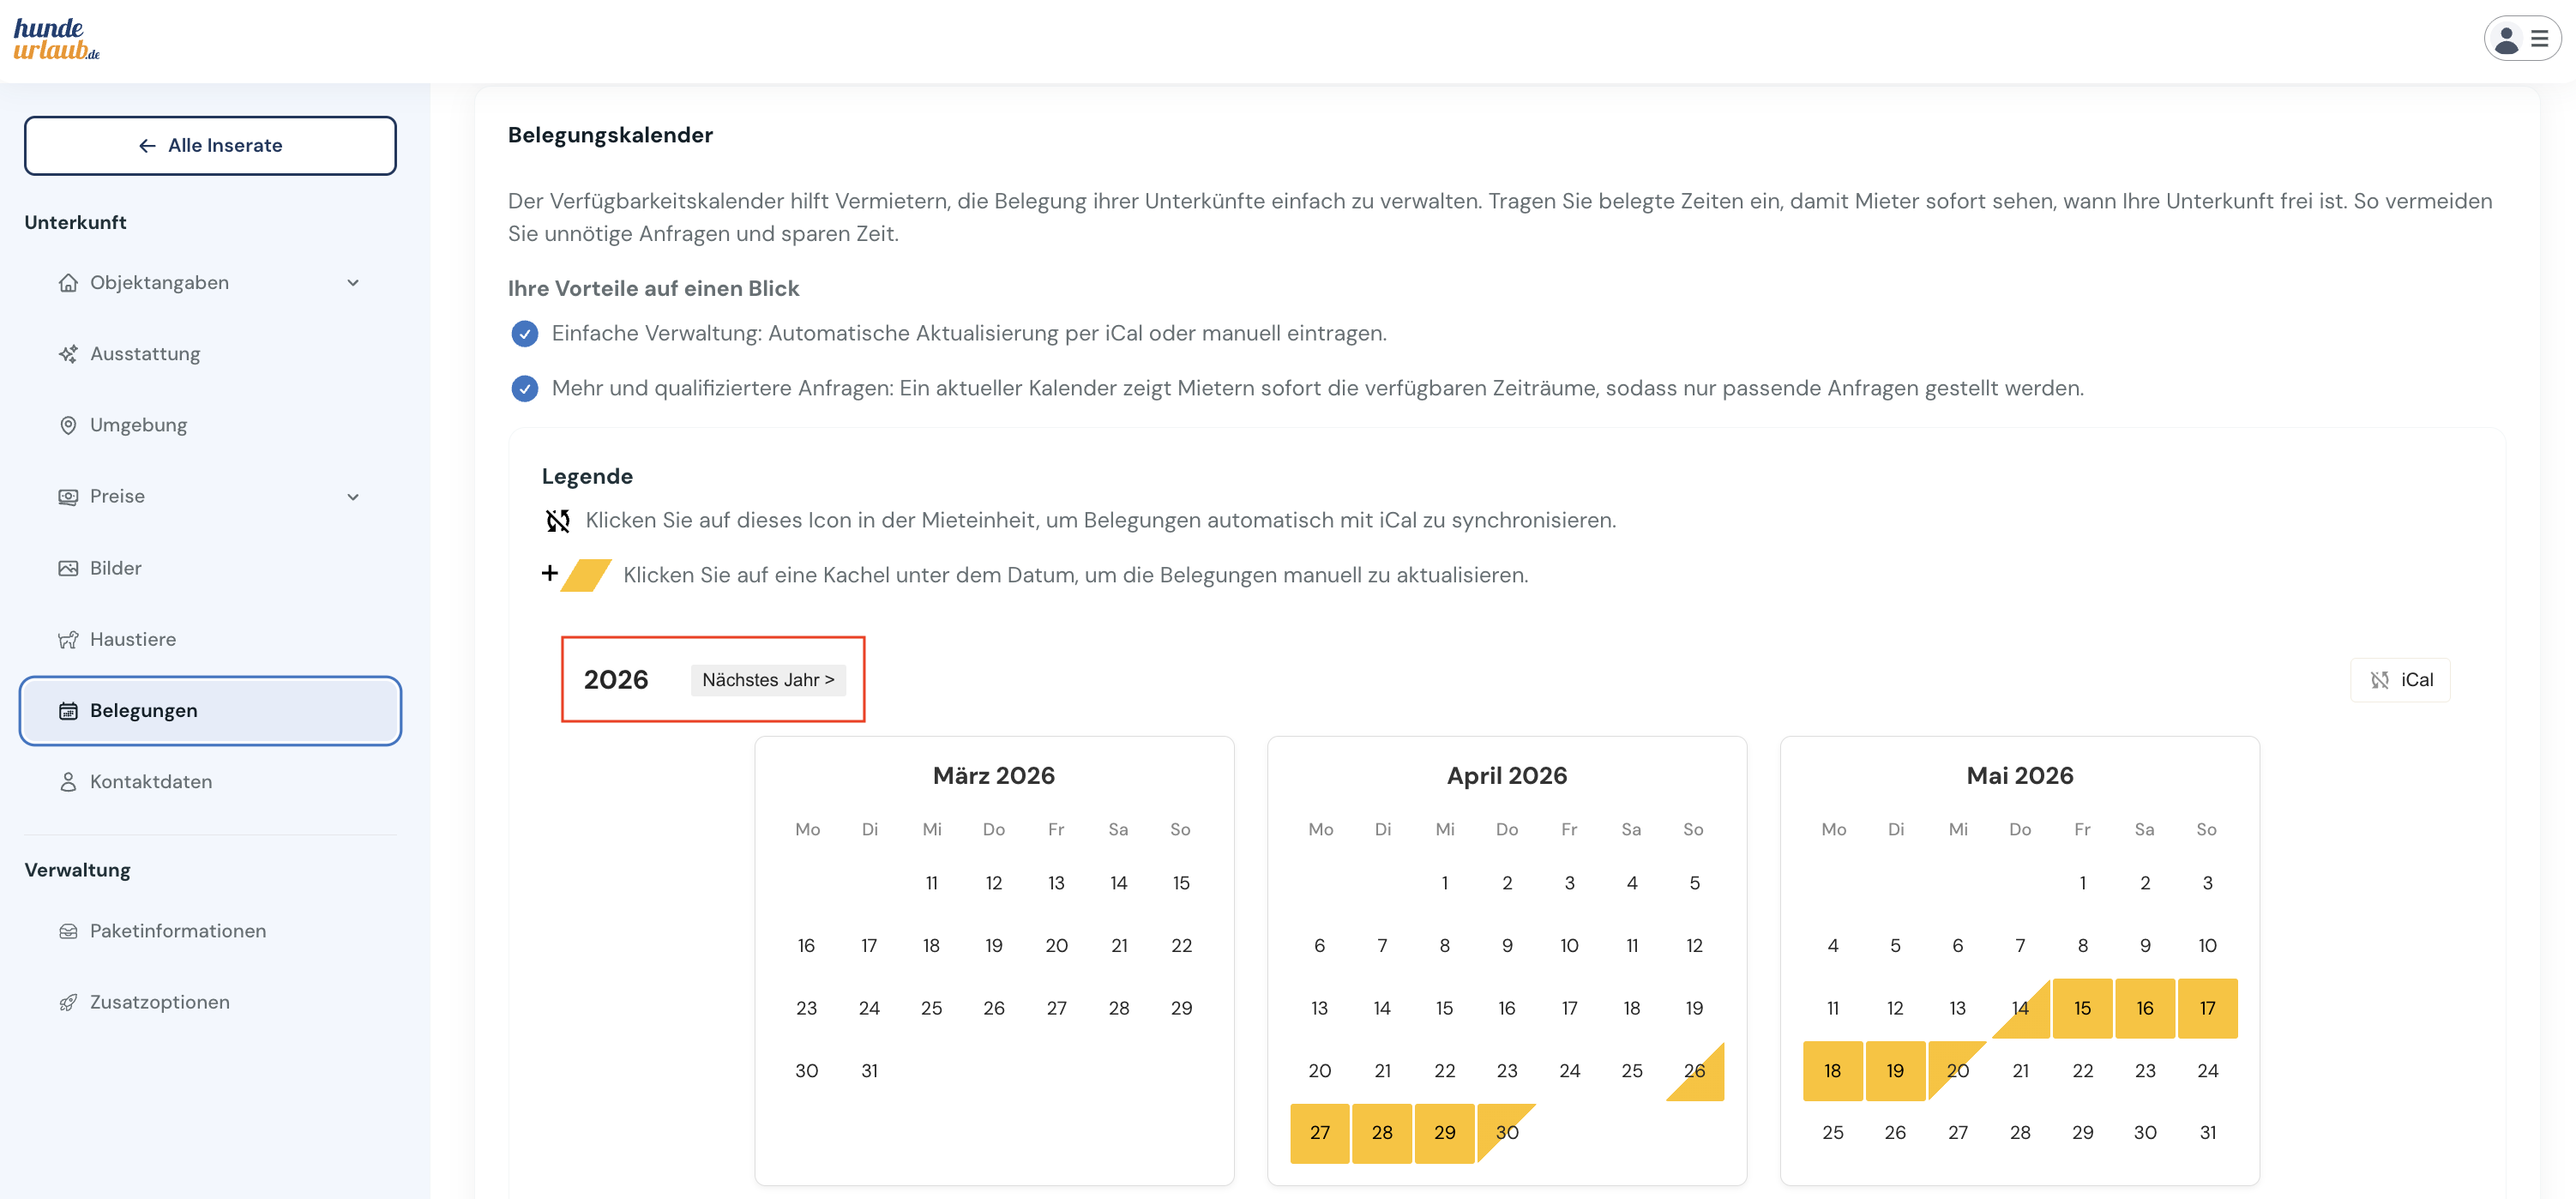Click the Kontaktdaten person icon

[x=68, y=781]
